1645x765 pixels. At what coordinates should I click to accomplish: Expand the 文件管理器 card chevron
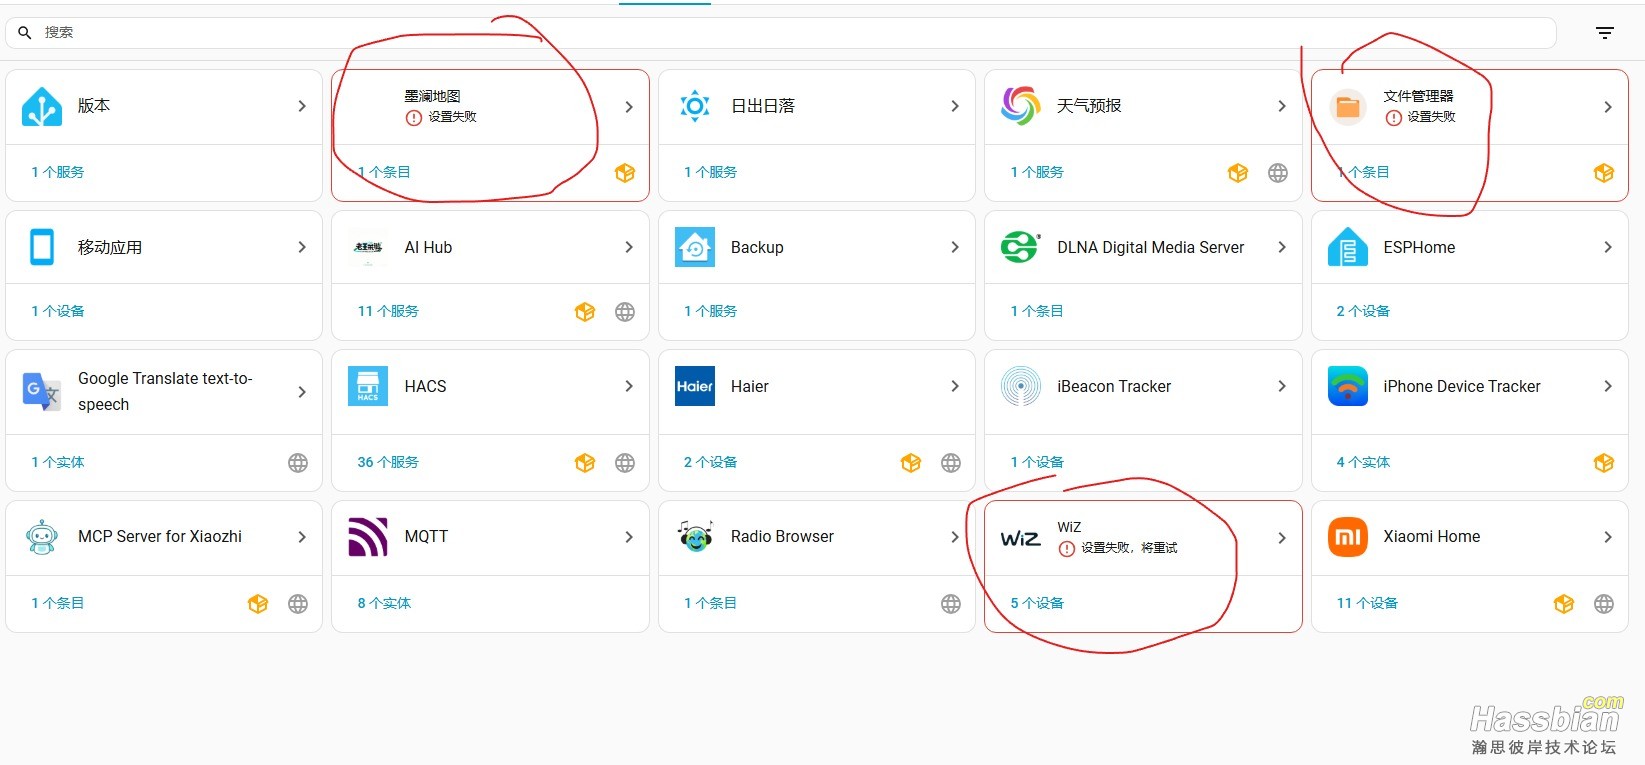coord(1608,107)
